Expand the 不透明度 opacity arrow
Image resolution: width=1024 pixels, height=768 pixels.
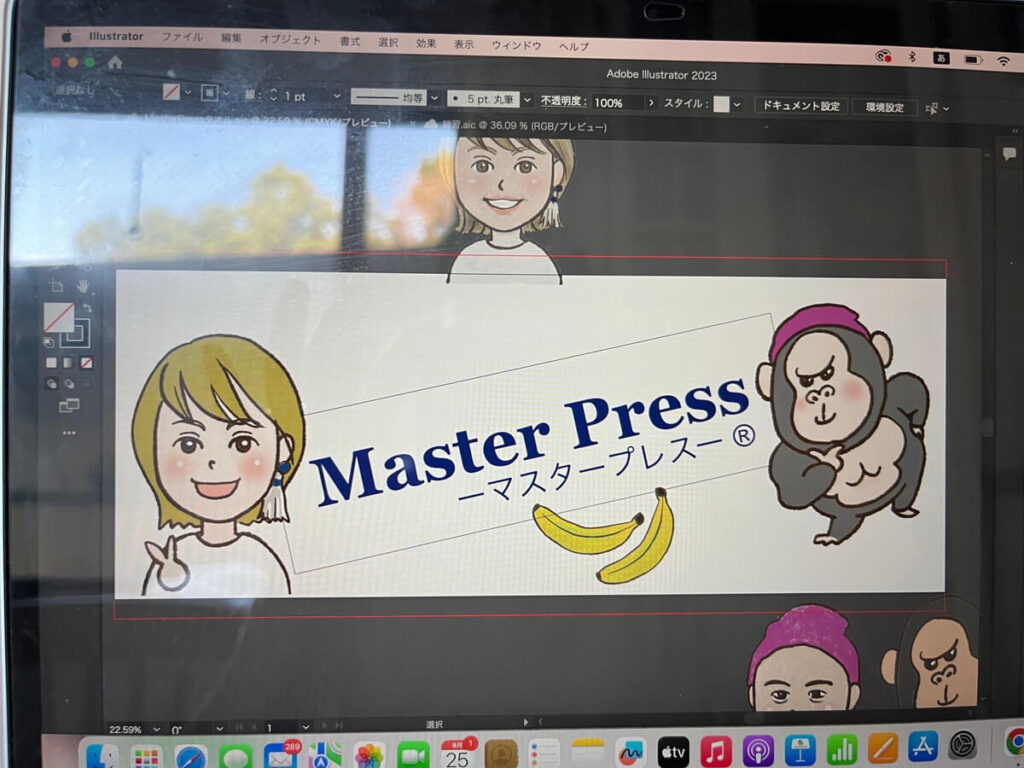pos(651,103)
